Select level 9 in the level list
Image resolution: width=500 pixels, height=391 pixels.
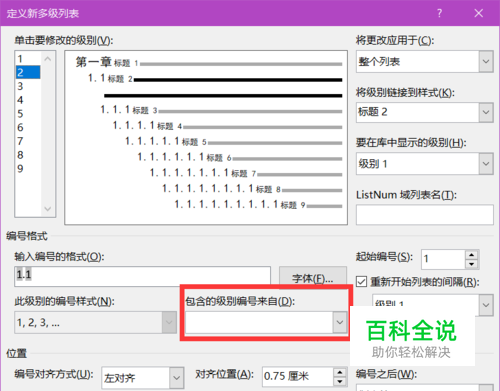click(x=28, y=168)
